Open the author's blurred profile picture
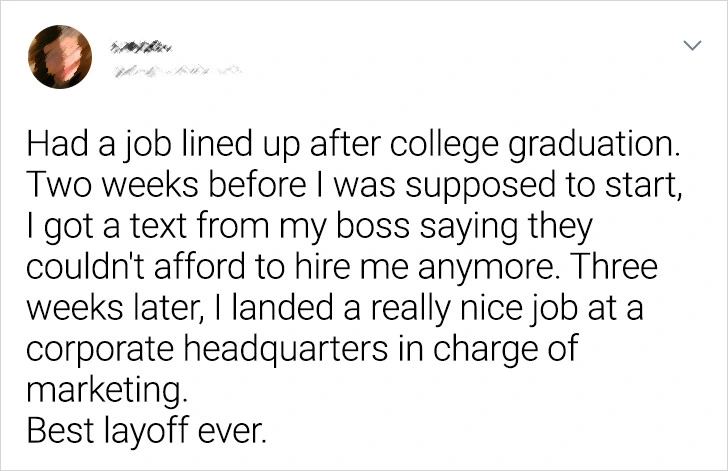This screenshot has height=471, width=728. (60, 57)
